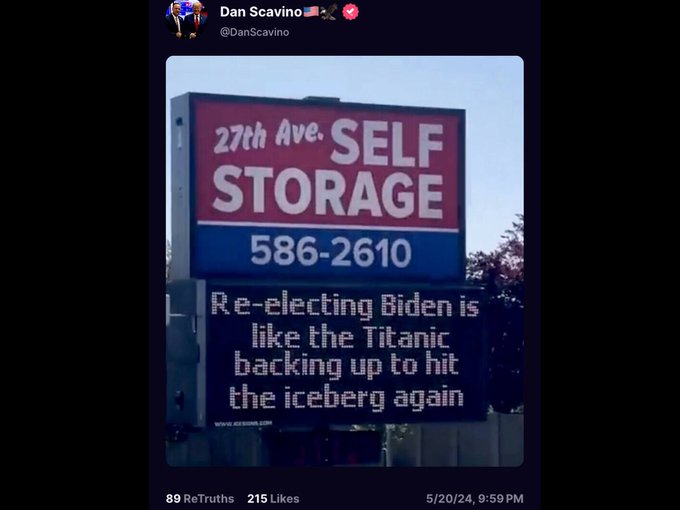680x510 pixels.
Task: Open the Dan Scavino display name
Action: tap(261, 12)
